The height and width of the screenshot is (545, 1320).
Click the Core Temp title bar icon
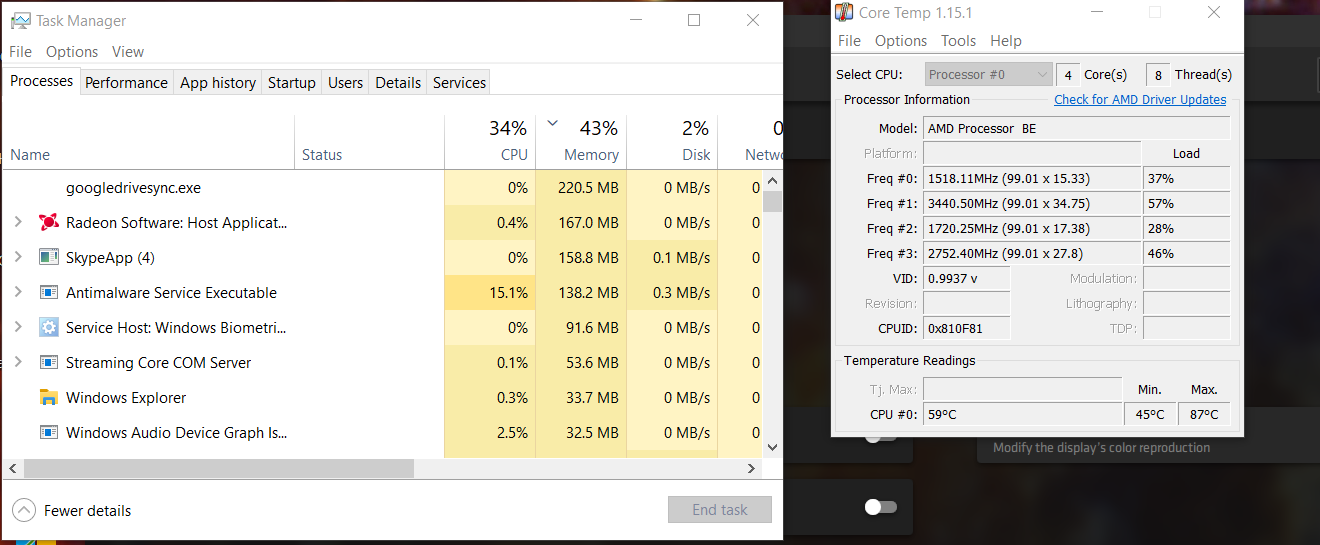pos(844,13)
